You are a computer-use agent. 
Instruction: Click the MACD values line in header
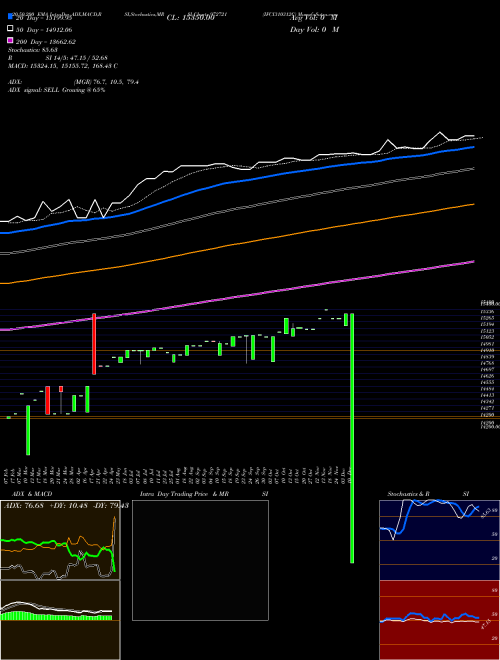tap(63, 66)
